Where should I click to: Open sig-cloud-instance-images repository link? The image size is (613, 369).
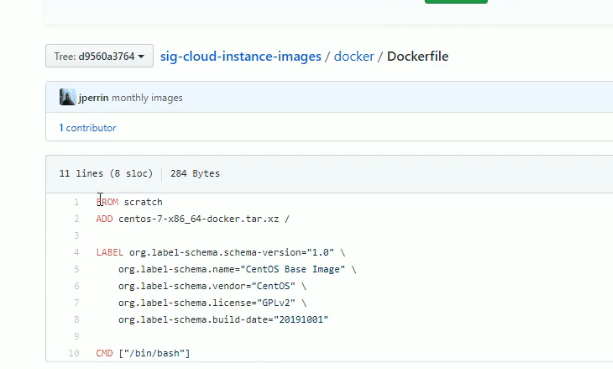(240, 56)
